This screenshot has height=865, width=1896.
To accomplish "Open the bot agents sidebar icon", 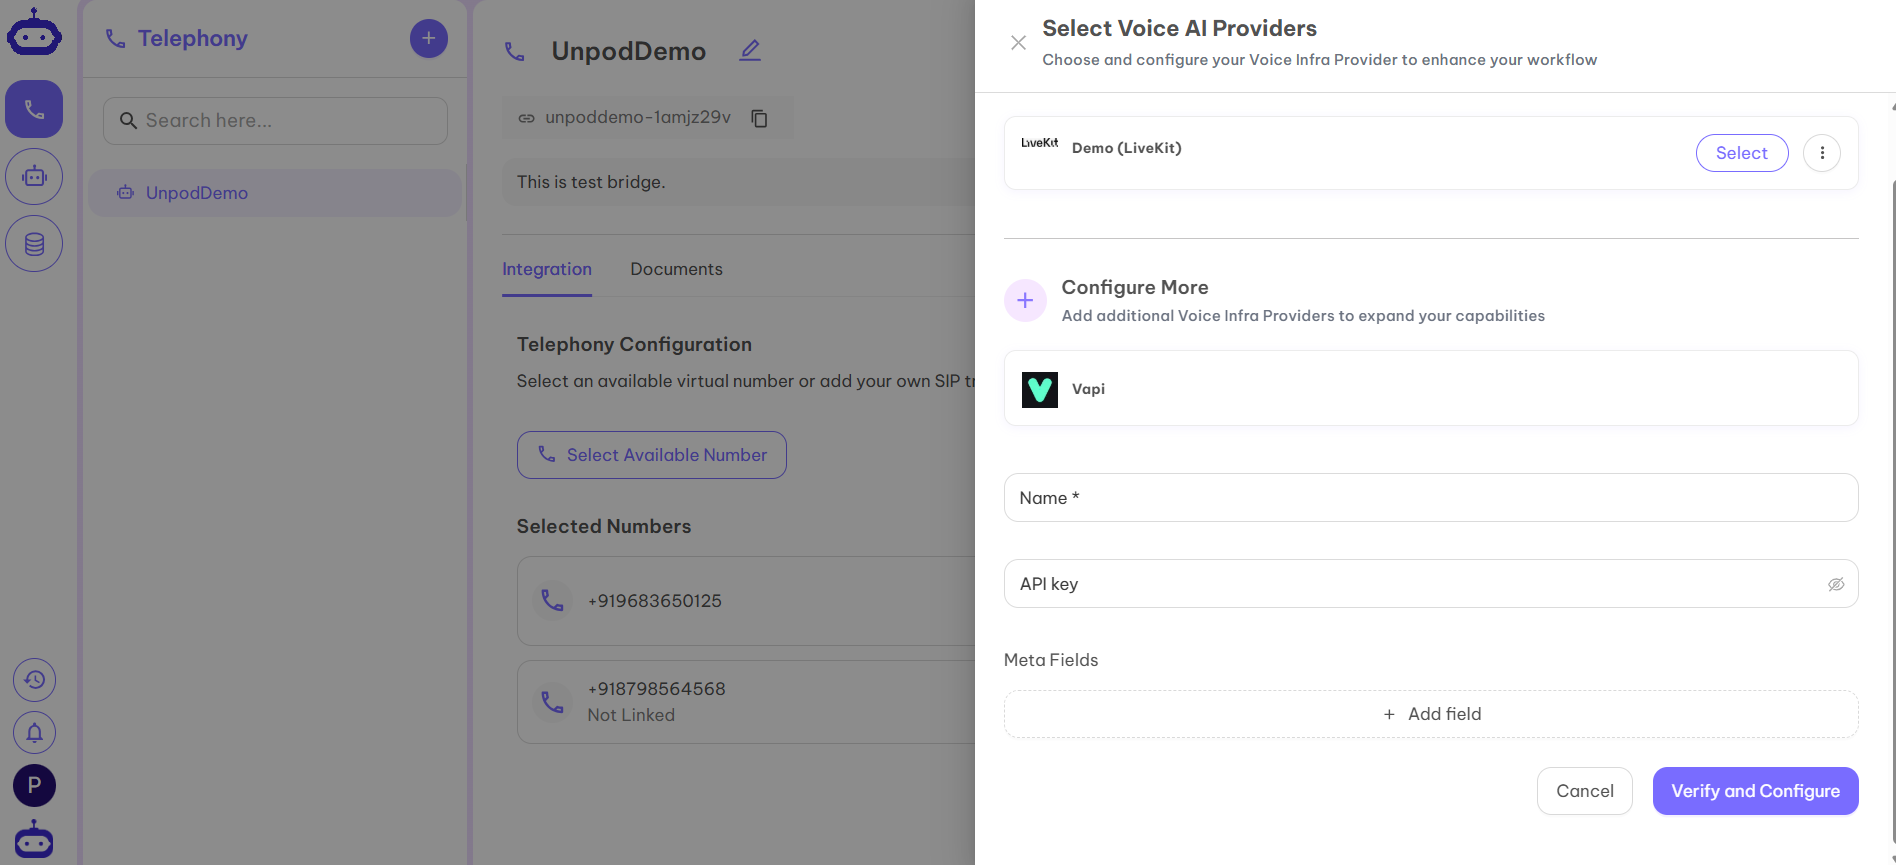I will pyautogui.click(x=34, y=177).
